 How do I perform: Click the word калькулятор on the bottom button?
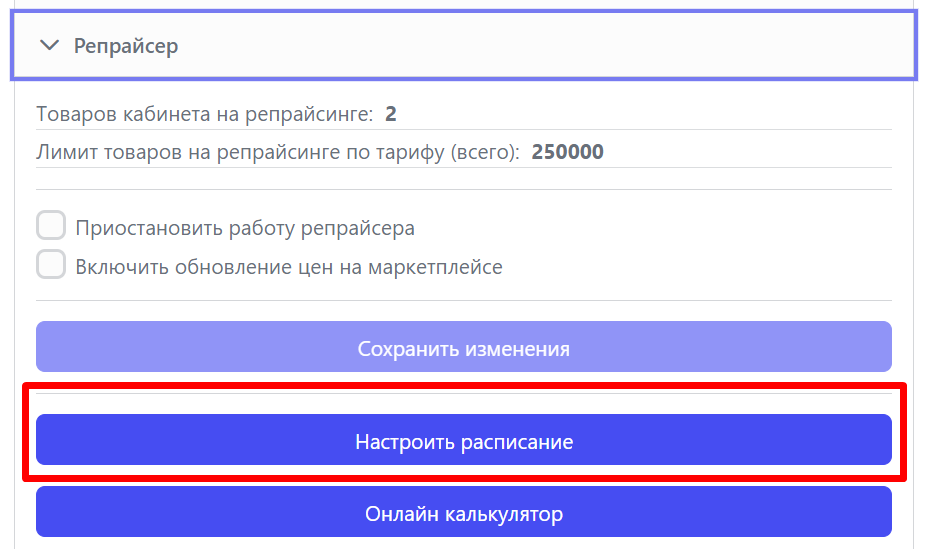[504, 514]
